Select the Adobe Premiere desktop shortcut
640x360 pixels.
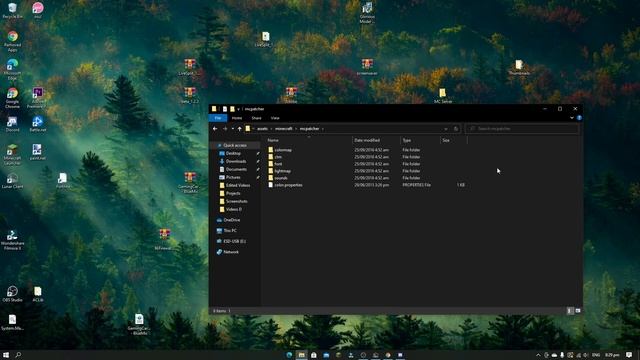38,98
